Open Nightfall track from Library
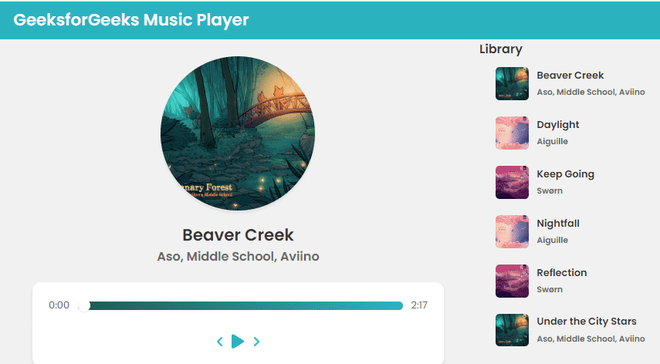The width and height of the screenshot is (660, 364). [x=558, y=223]
